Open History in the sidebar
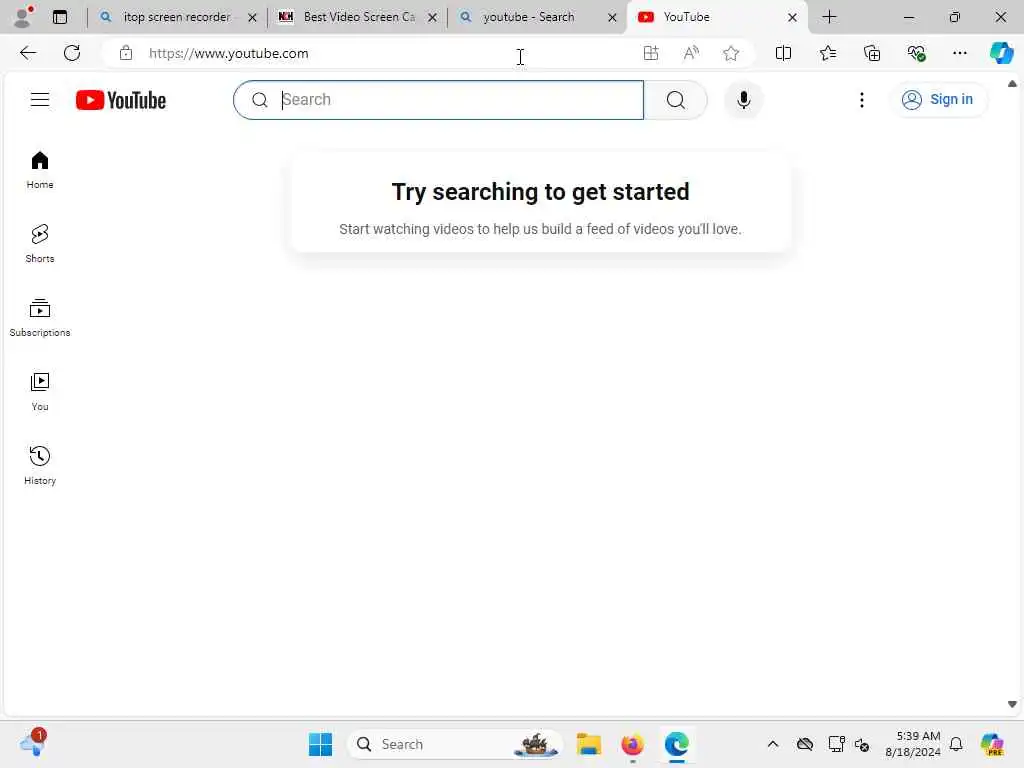 (x=40, y=466)
